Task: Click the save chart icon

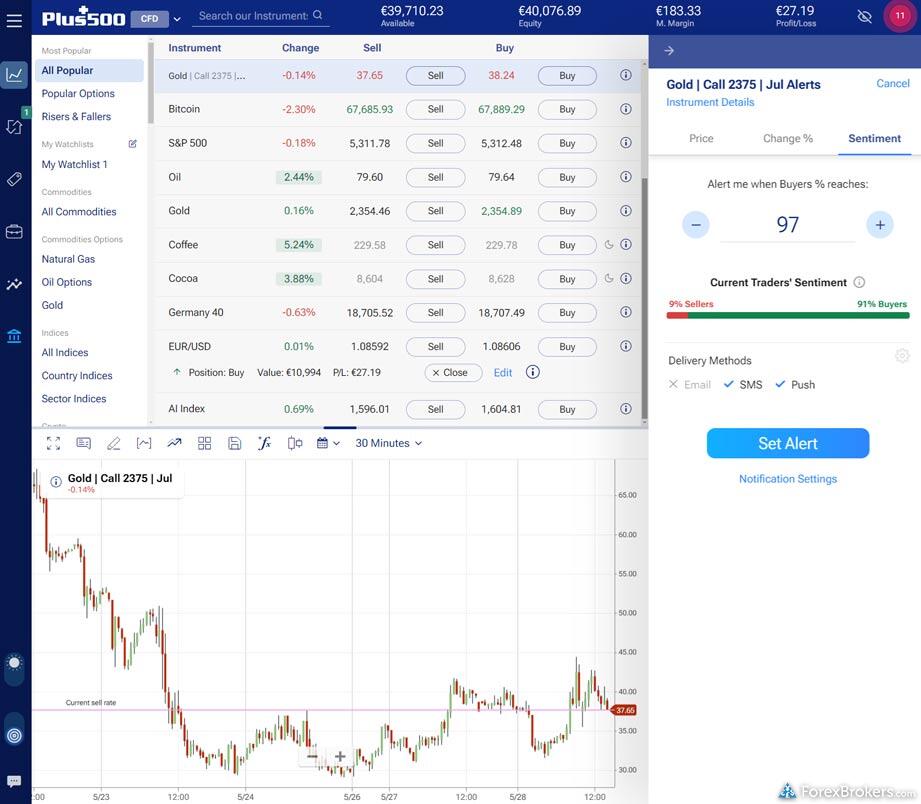Action: (234, 443)
